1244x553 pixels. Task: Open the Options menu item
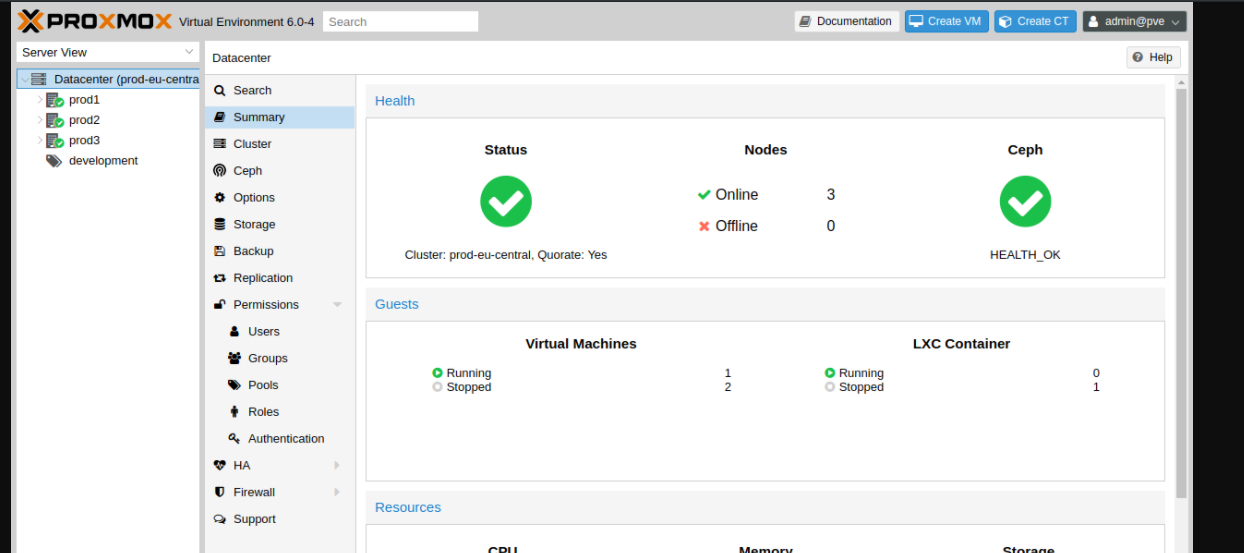click(x=280, y=198)
